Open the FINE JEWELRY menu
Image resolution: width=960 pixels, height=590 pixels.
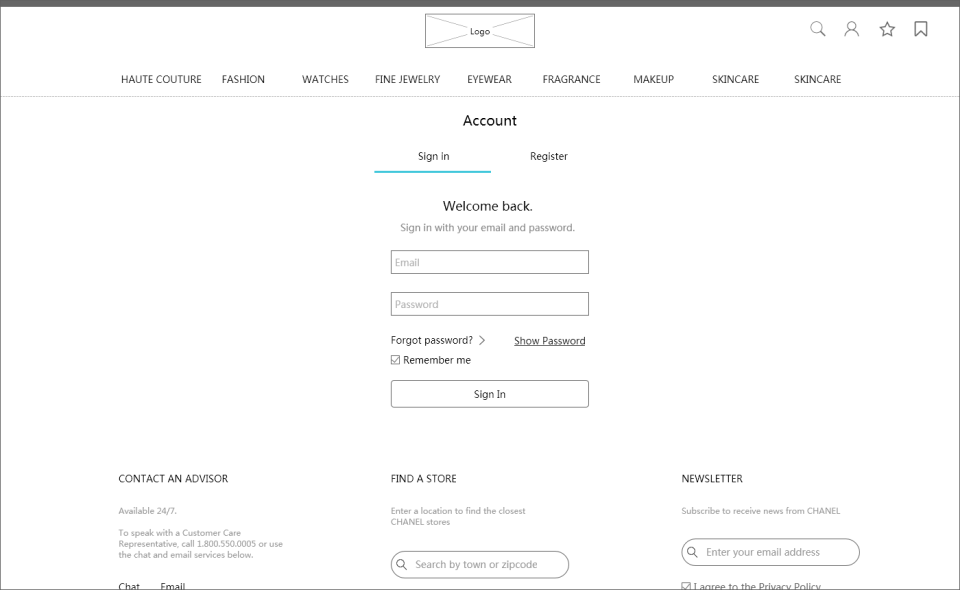point(408,79)
